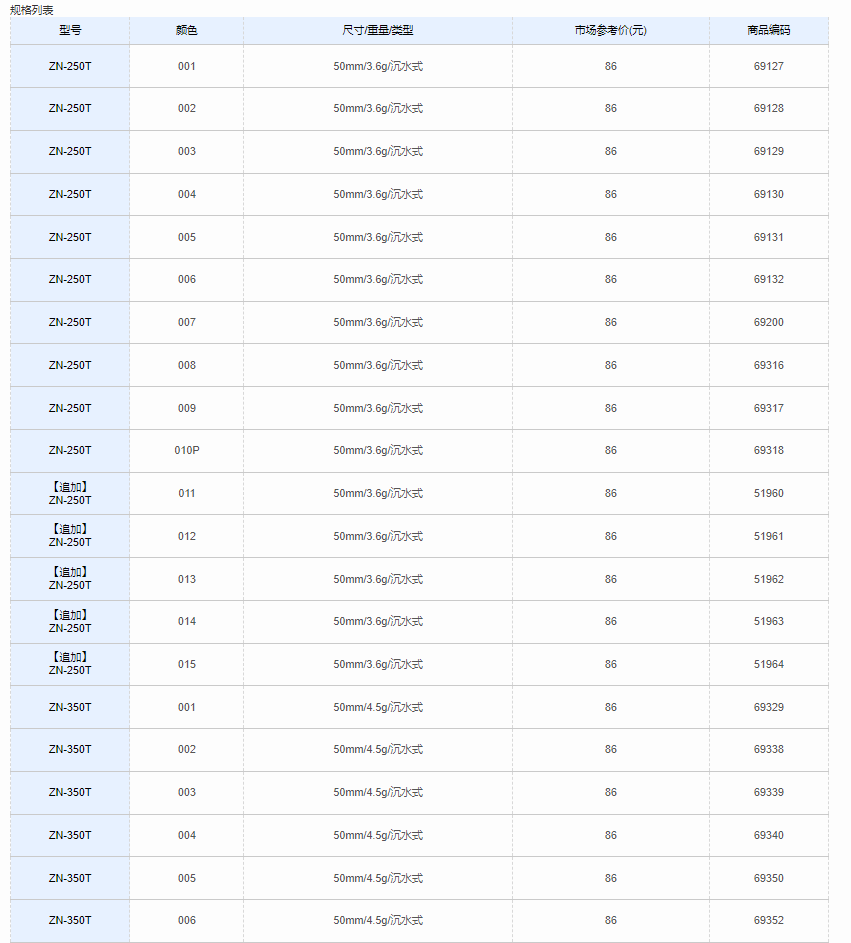This screenshot has width=851, height=943.
Task: Click the 商品编码 column header
Action: (x=769, y=30)
